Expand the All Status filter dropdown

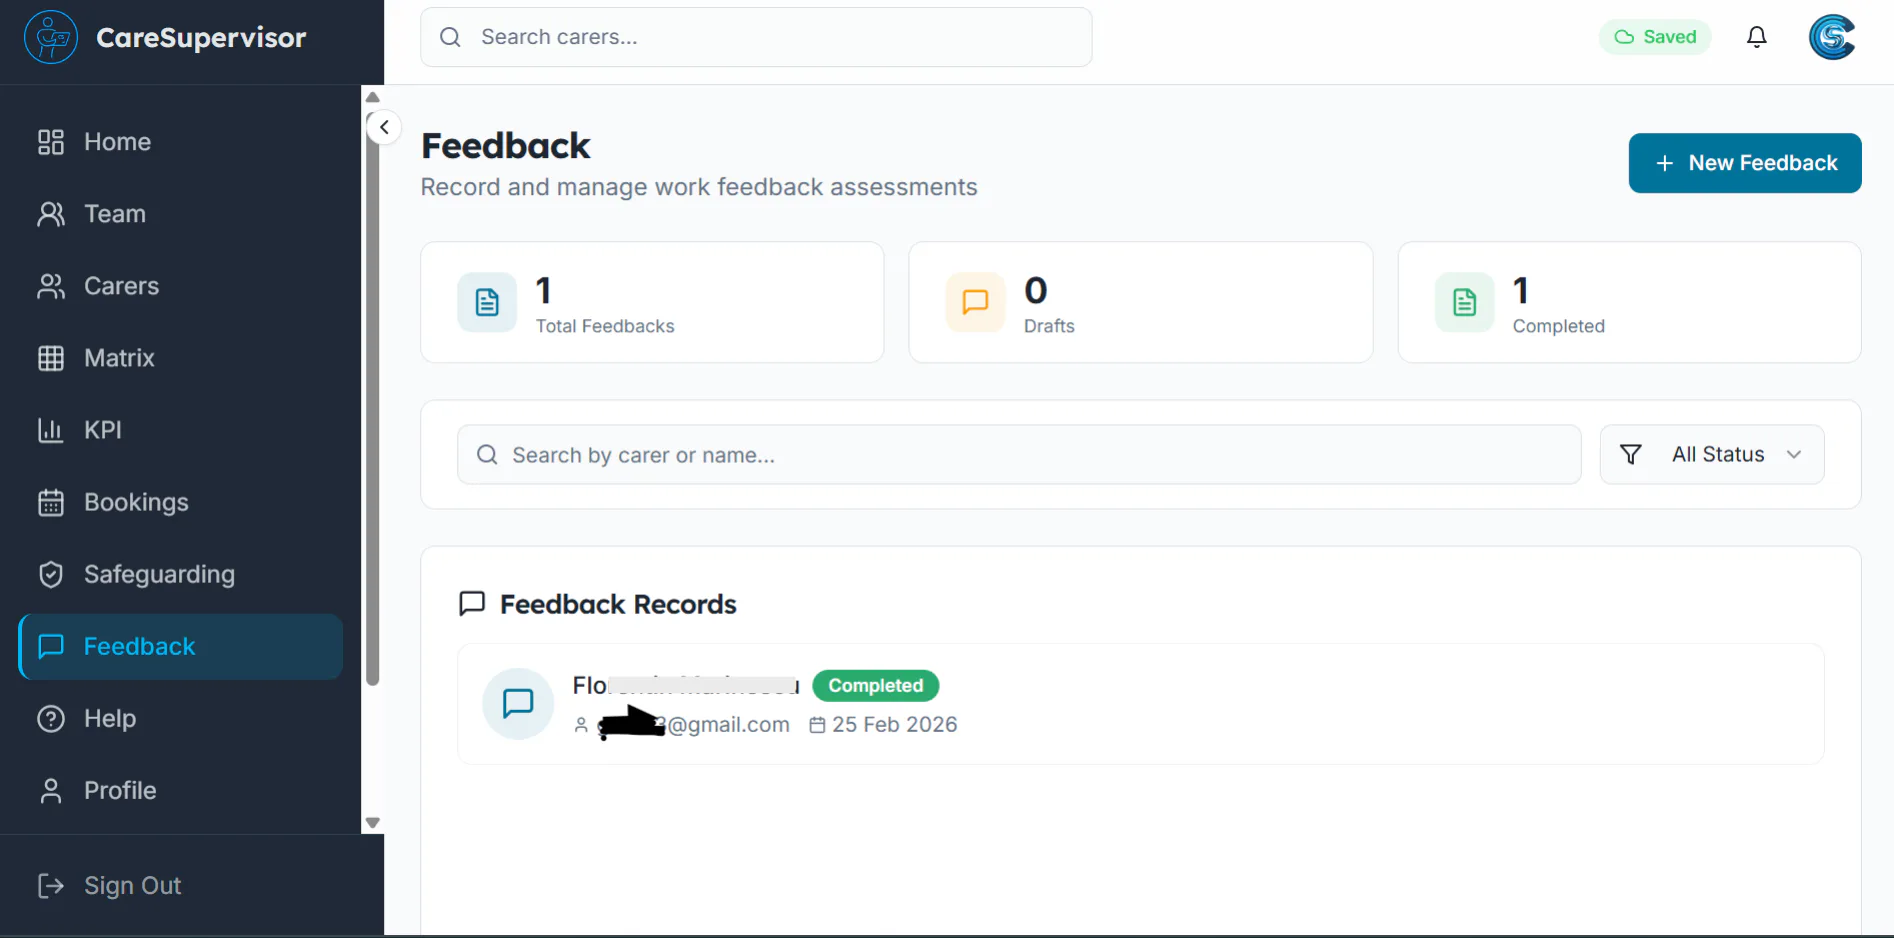[x=1712, y=455]
